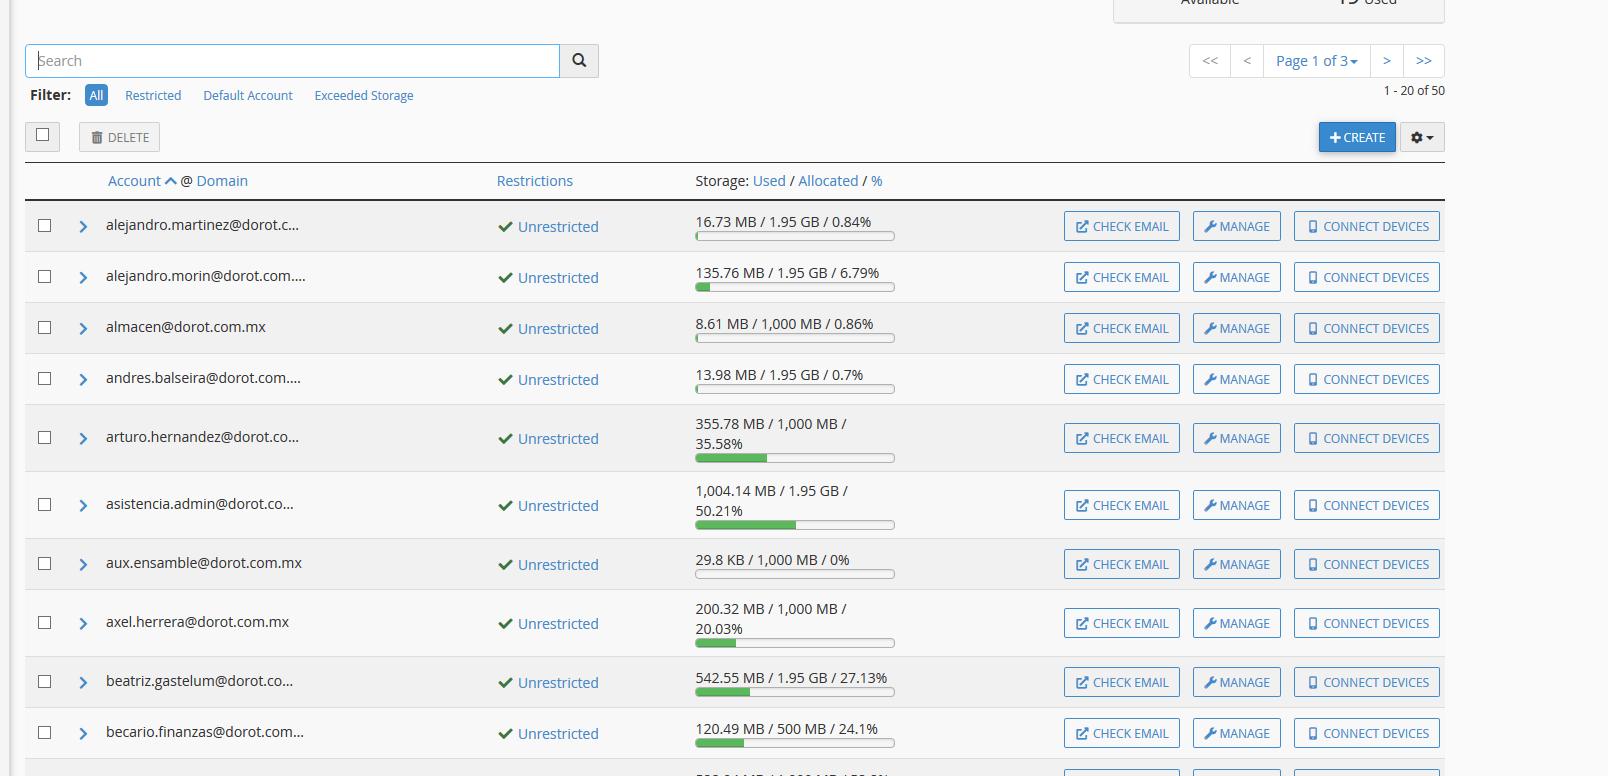Open the gear settings dropdown
The height and width of the screenshot is (776, 1608).
(x=1422, y=137)
